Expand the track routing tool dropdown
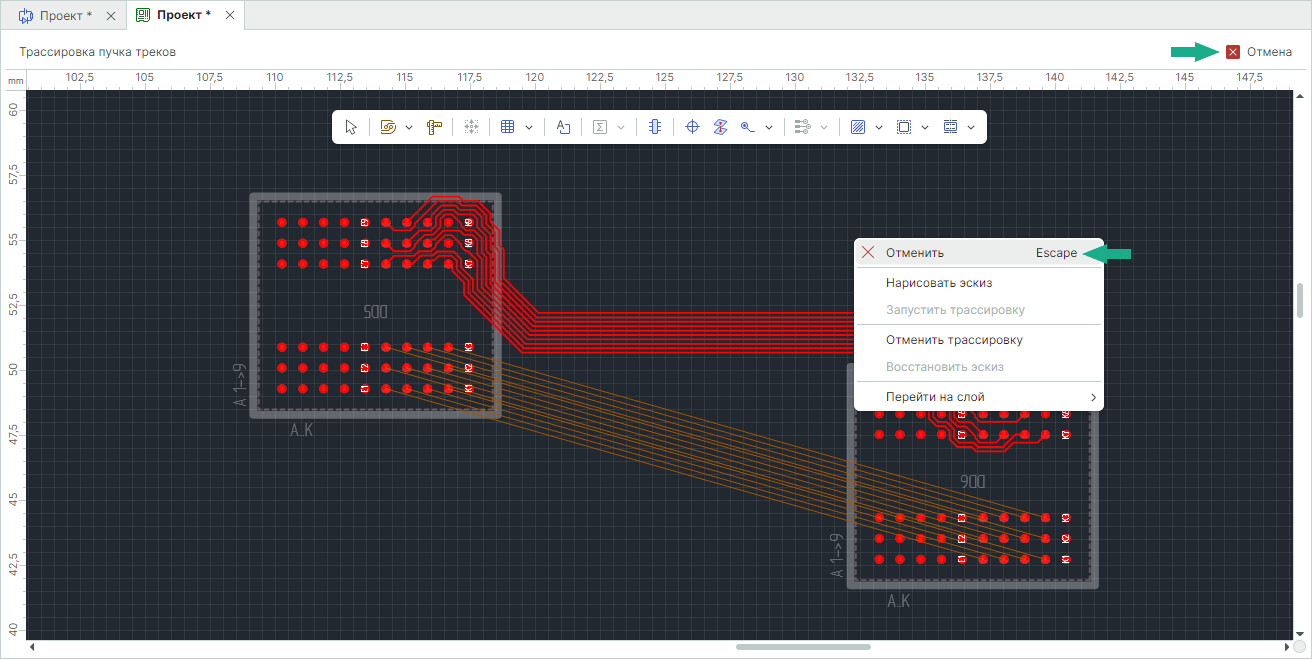This screenshot has height=659, width=1312. pyautogui.click(x=409, y=127)
